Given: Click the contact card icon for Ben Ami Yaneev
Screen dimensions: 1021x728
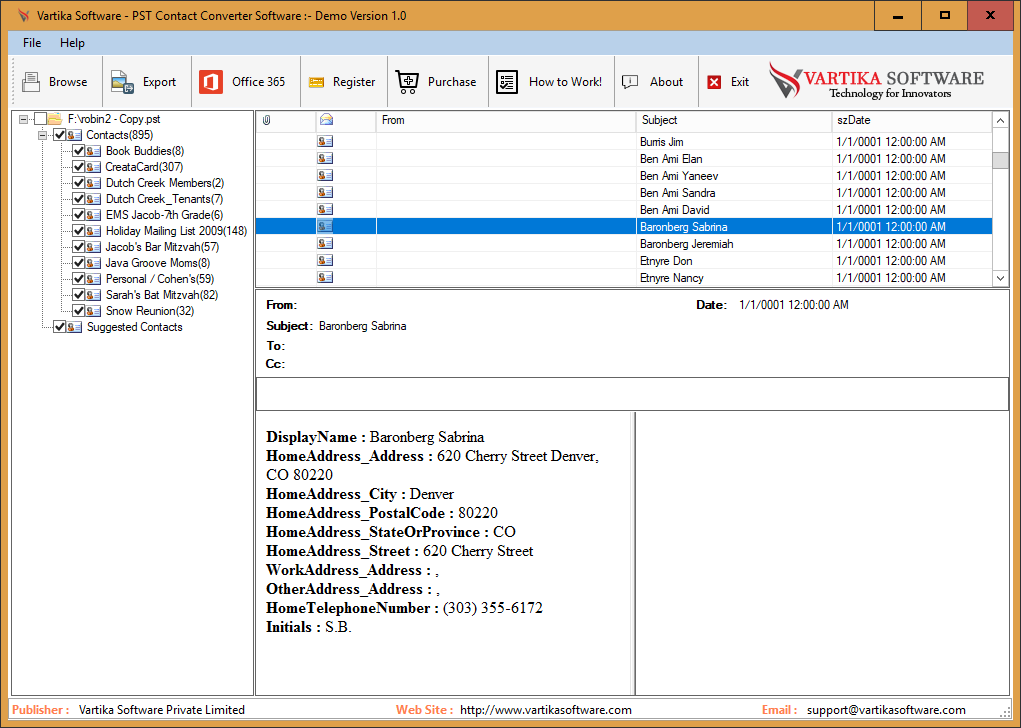Looking at the screenshot, I should click(x=325, y=175).
